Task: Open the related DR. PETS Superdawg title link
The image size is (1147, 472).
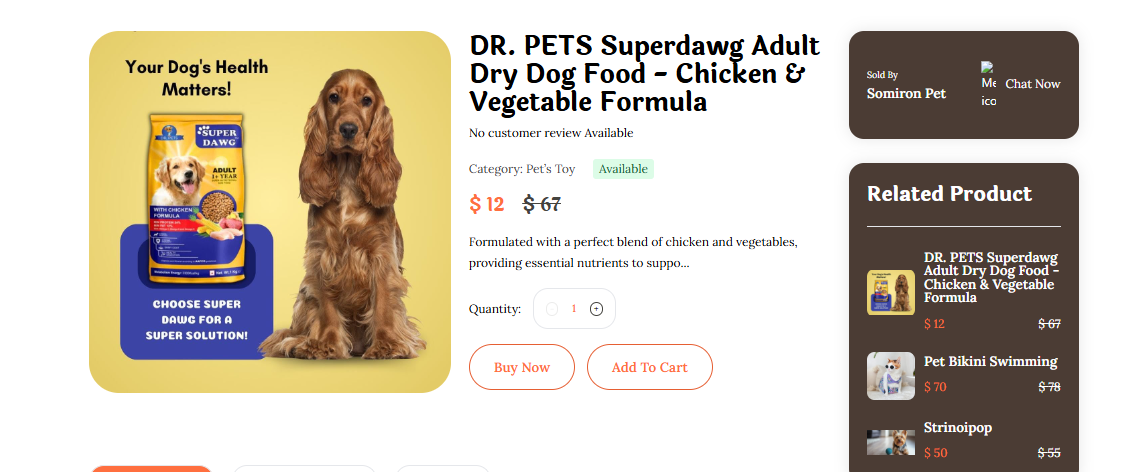Action: [991, 277]
